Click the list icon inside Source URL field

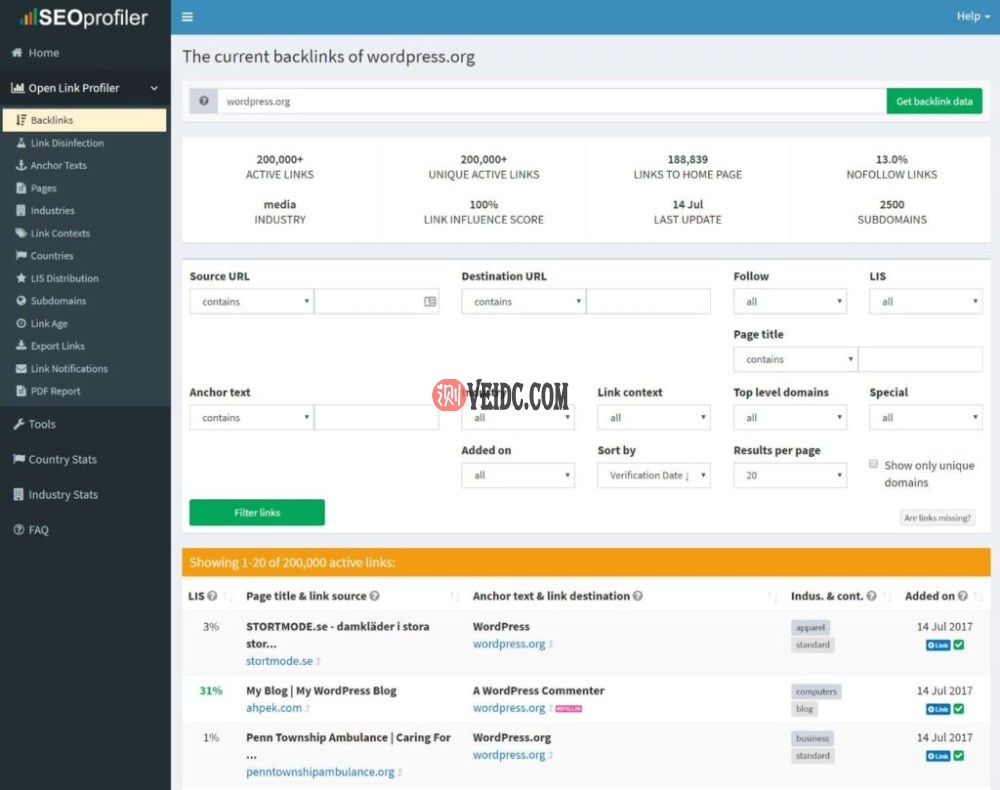[x=430, y=301]
